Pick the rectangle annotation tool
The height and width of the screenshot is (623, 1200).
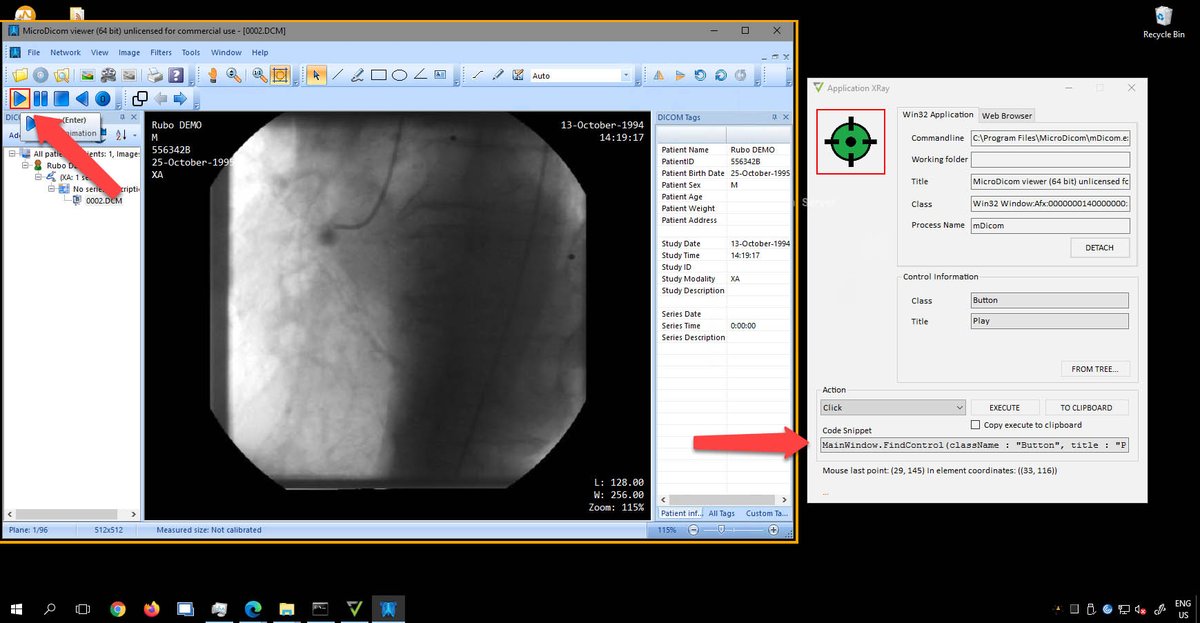[x=379, y=75]
